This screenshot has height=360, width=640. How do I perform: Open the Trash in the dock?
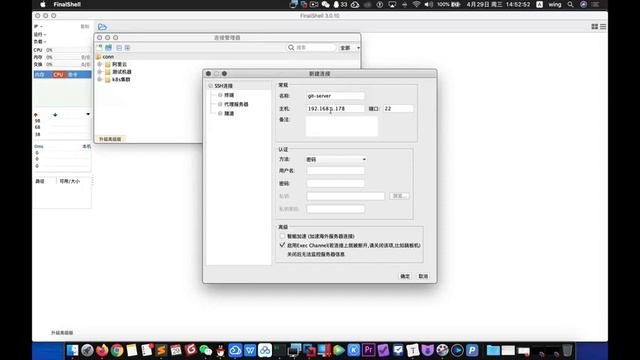point(567,350)
